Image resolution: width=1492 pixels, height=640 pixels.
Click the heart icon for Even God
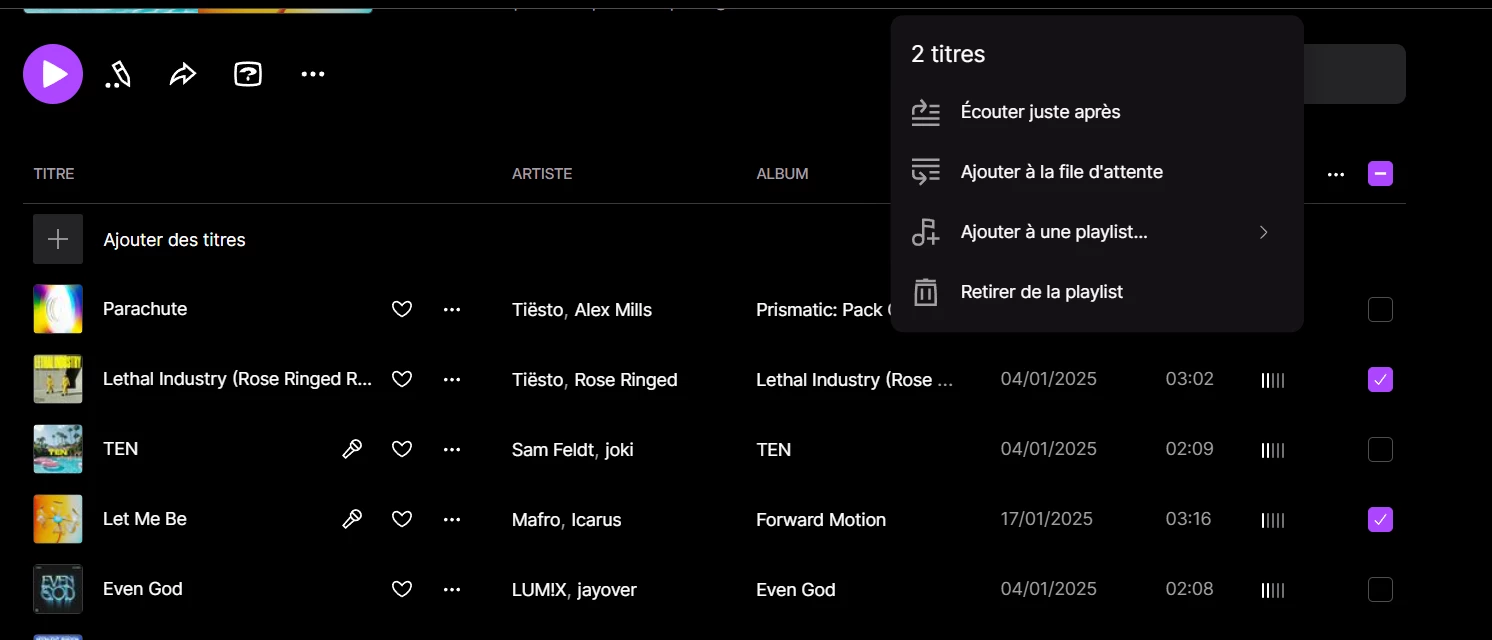pos(402,590)
